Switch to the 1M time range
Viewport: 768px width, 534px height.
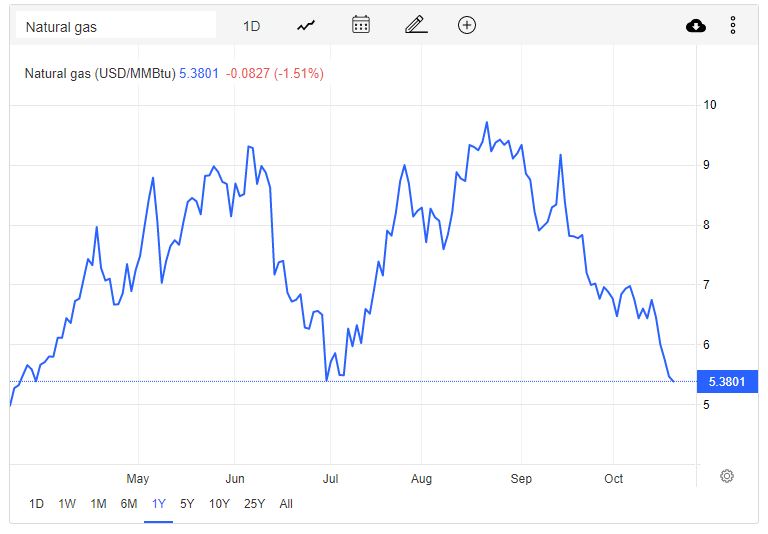98,504
